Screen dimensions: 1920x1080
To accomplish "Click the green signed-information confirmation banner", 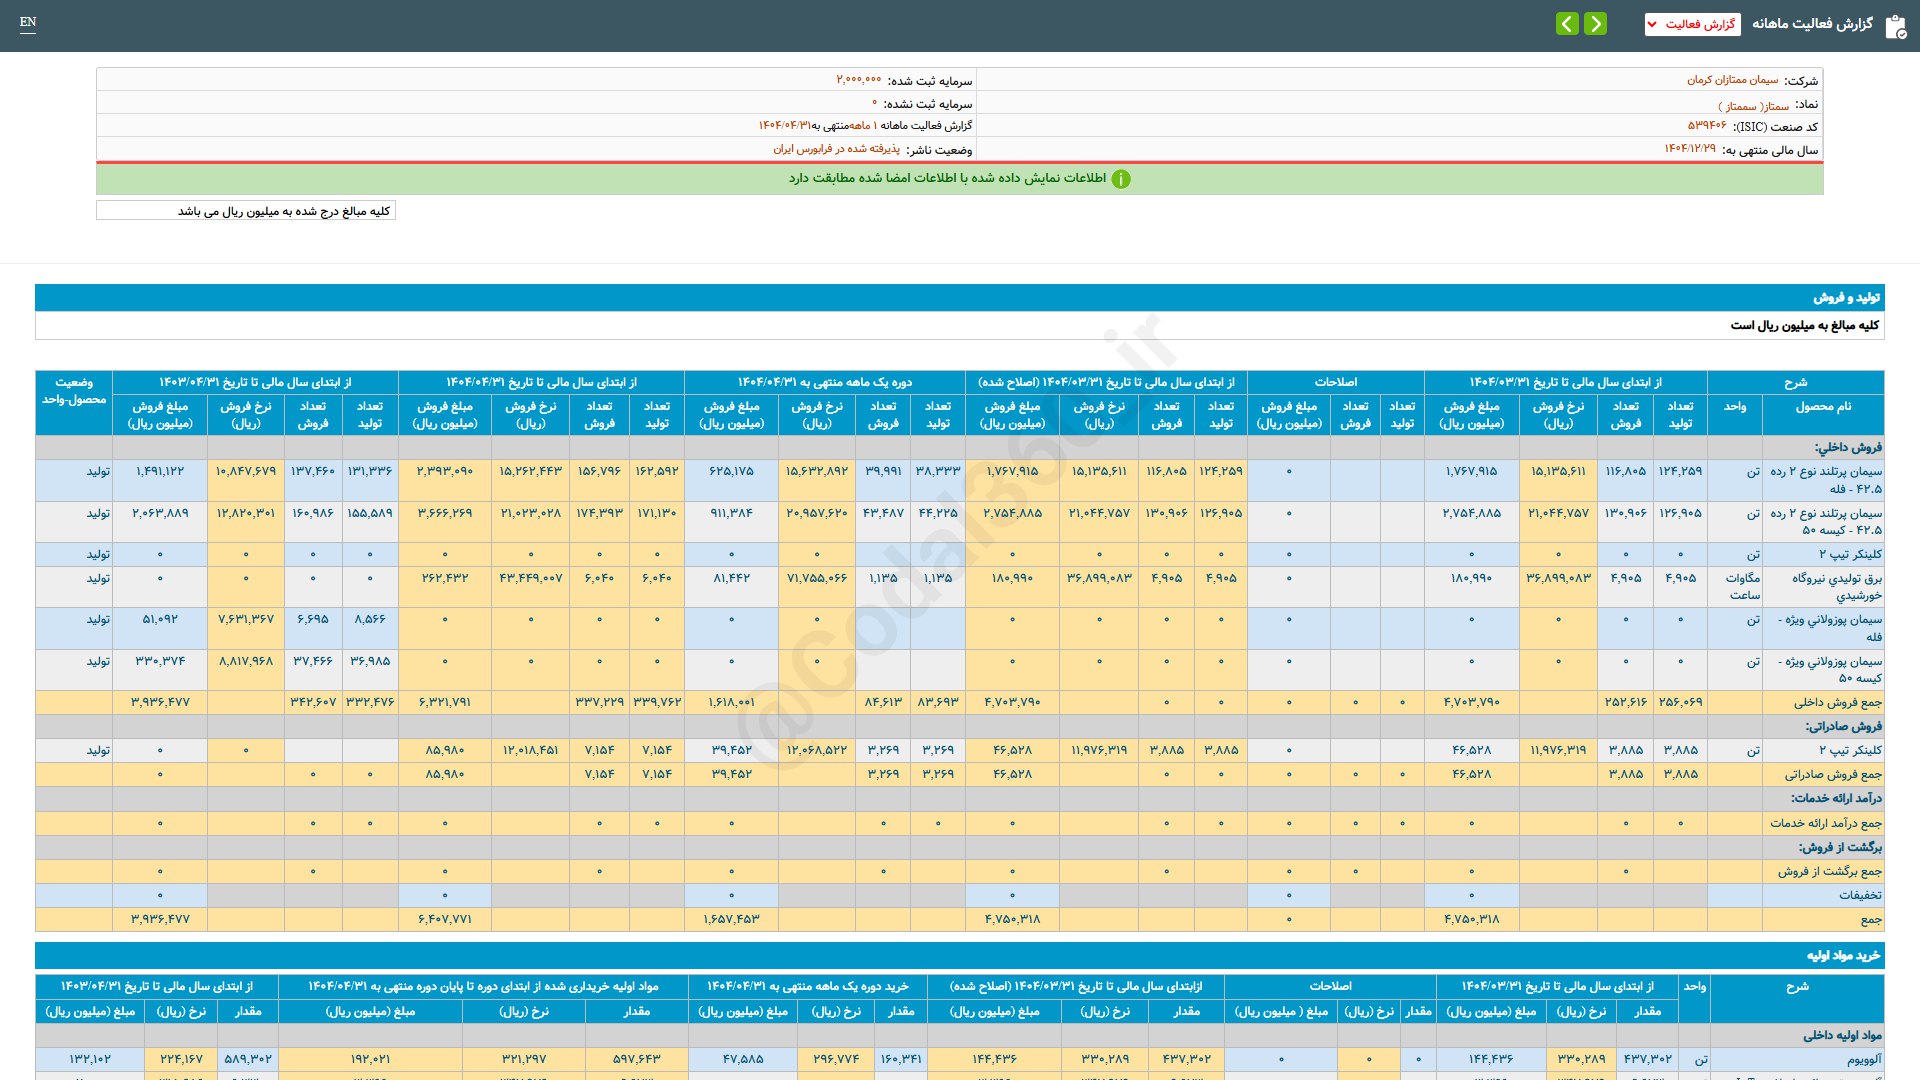I will click(x=960, y=178).
